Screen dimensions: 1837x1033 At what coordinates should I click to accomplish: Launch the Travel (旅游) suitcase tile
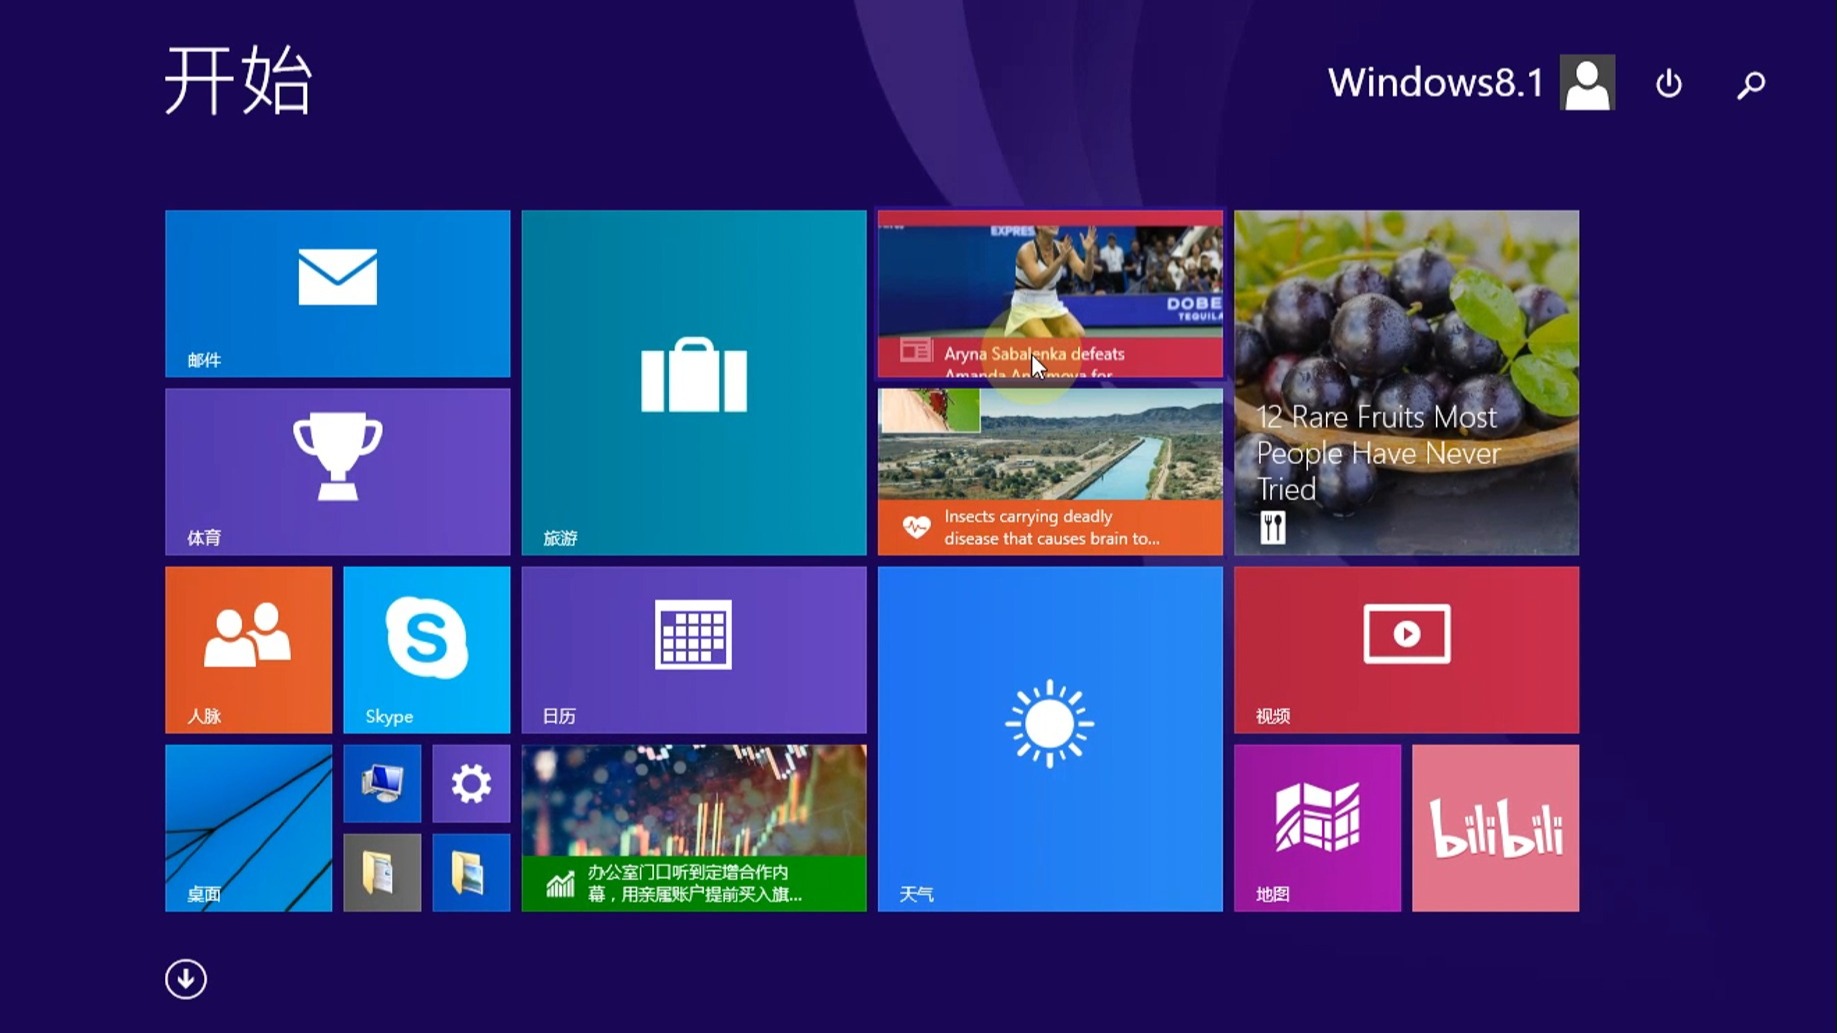(693, 382)
